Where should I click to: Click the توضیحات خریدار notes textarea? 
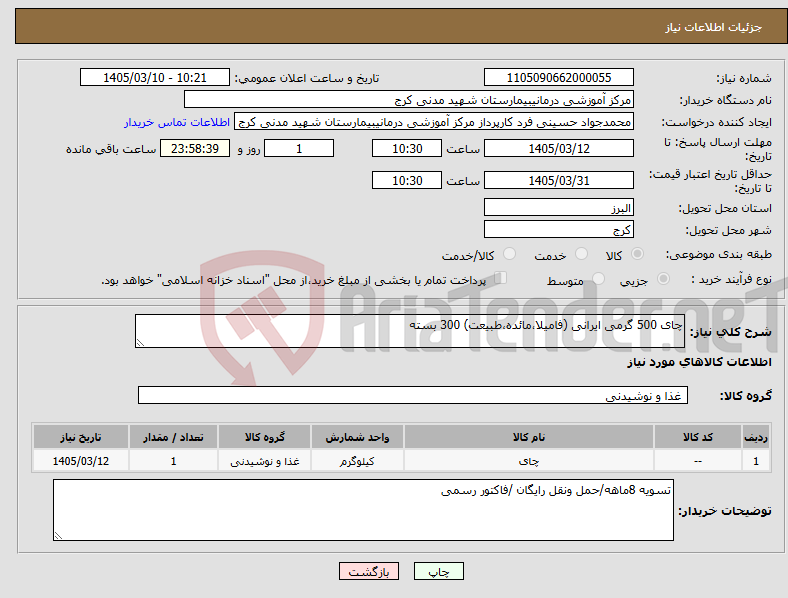[363, 510]
